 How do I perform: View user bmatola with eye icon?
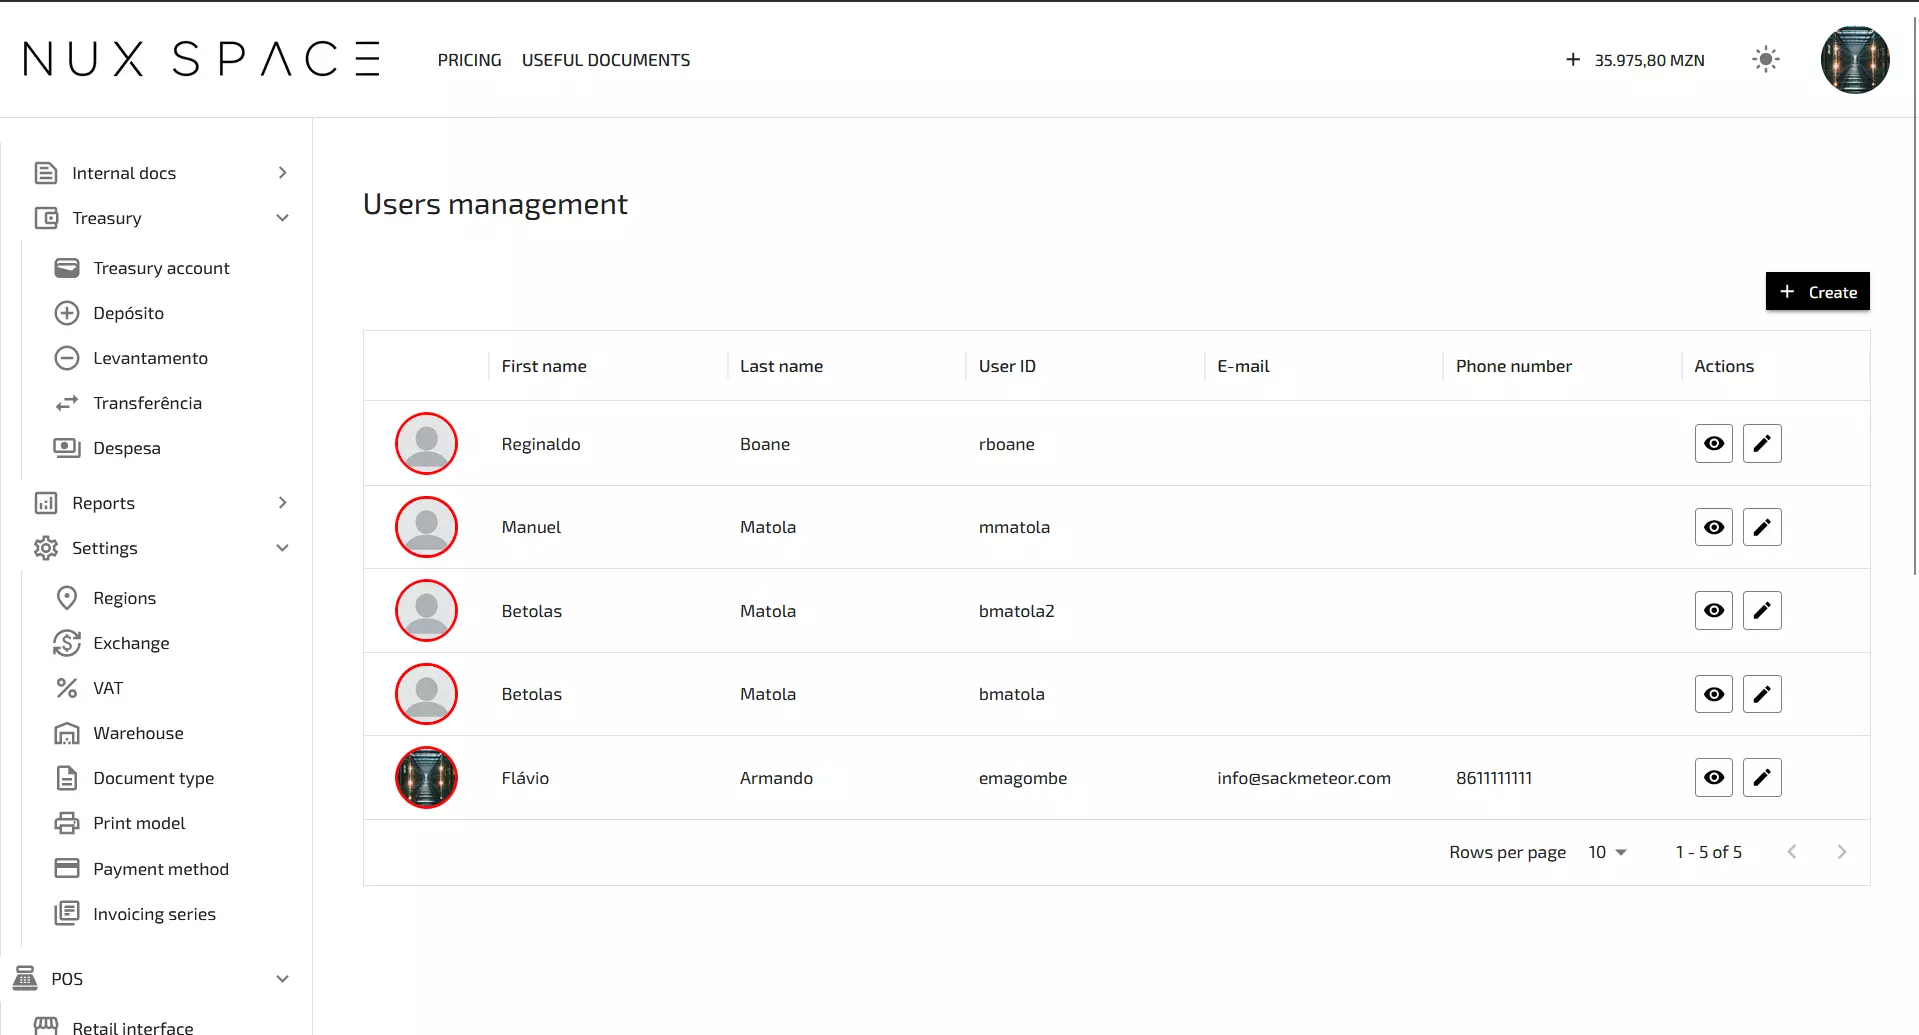tap(1714, 694)
